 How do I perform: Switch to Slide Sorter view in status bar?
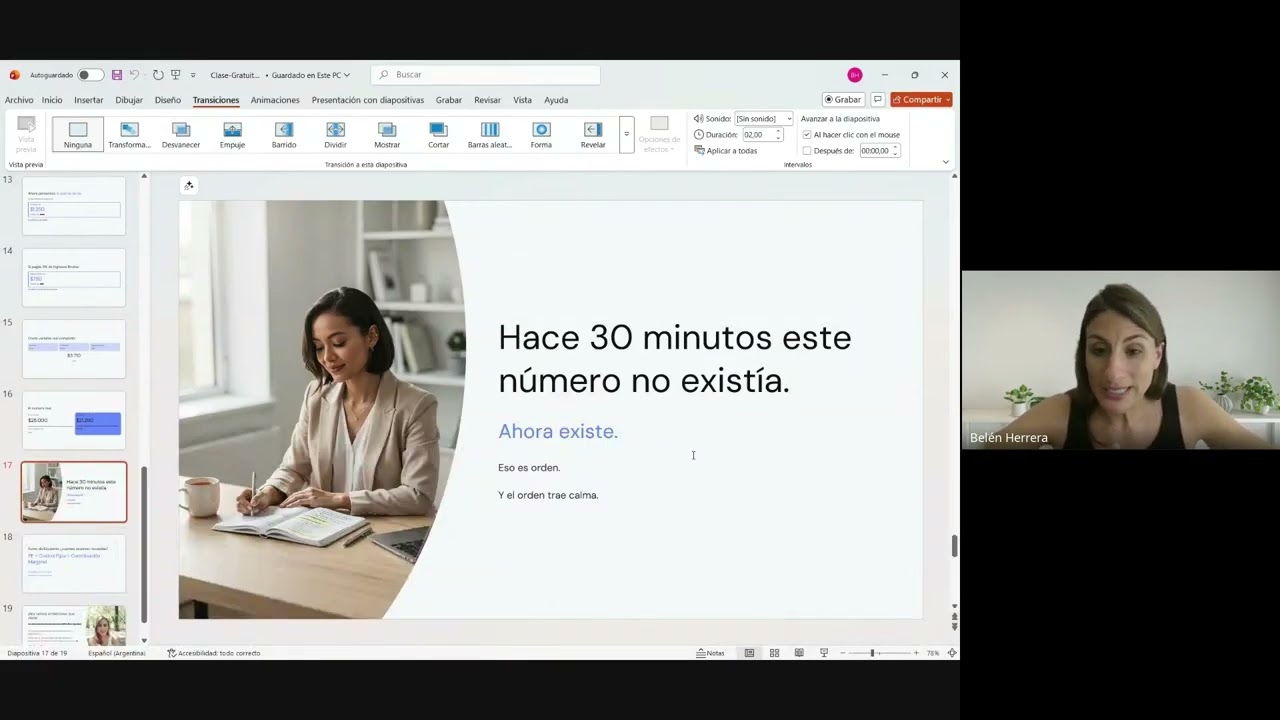pyautogui.click(x=774, y=653)
